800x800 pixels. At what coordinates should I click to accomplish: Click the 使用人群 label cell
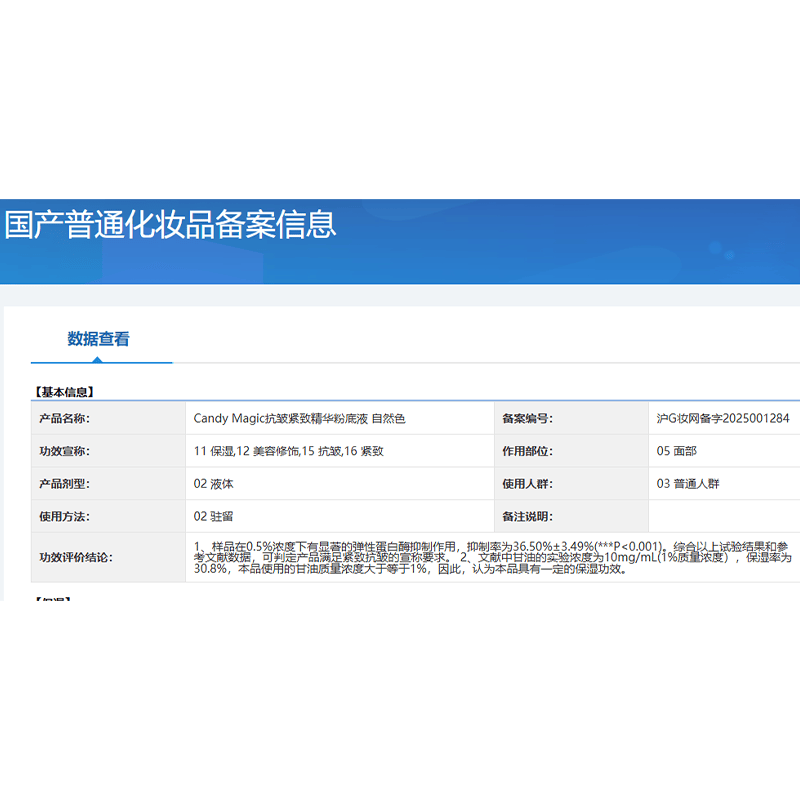coord(571,484)
